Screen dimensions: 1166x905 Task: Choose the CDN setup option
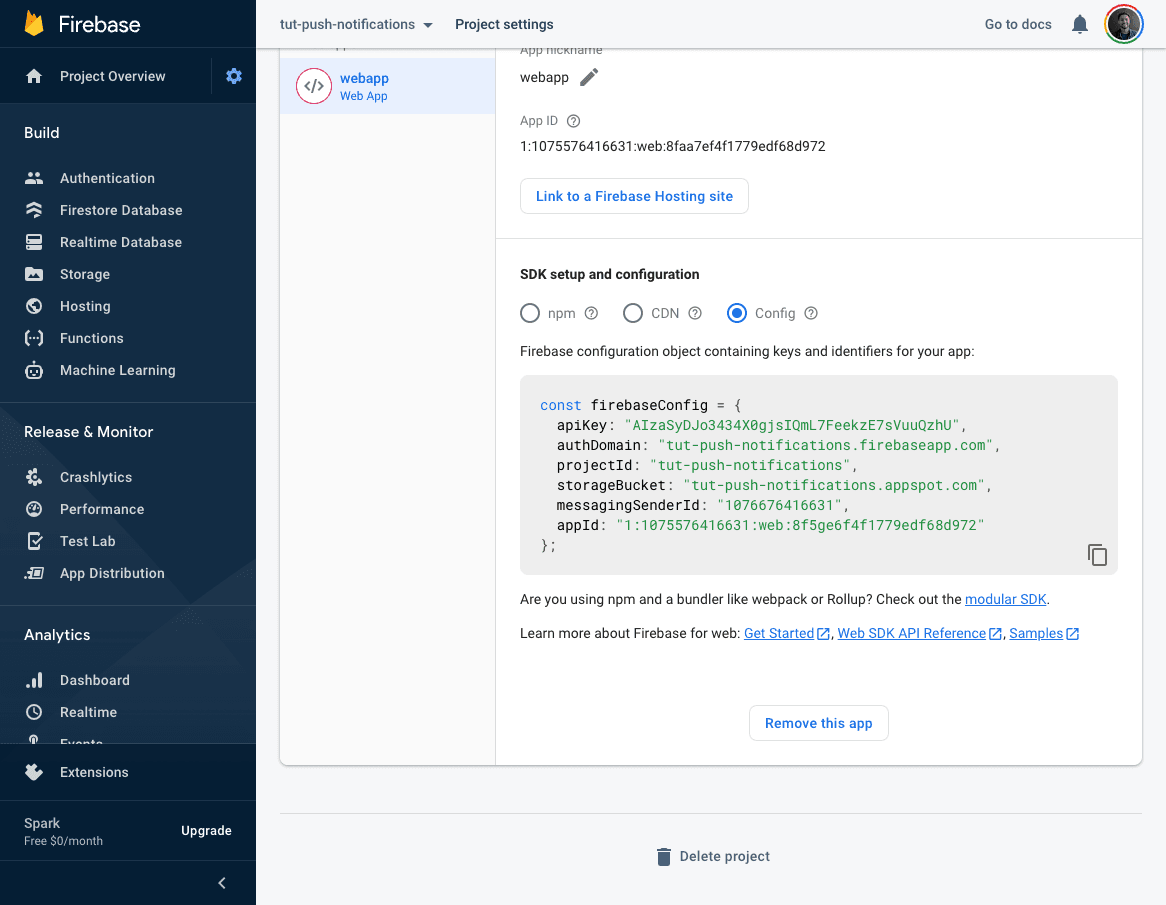pos(632,313)
